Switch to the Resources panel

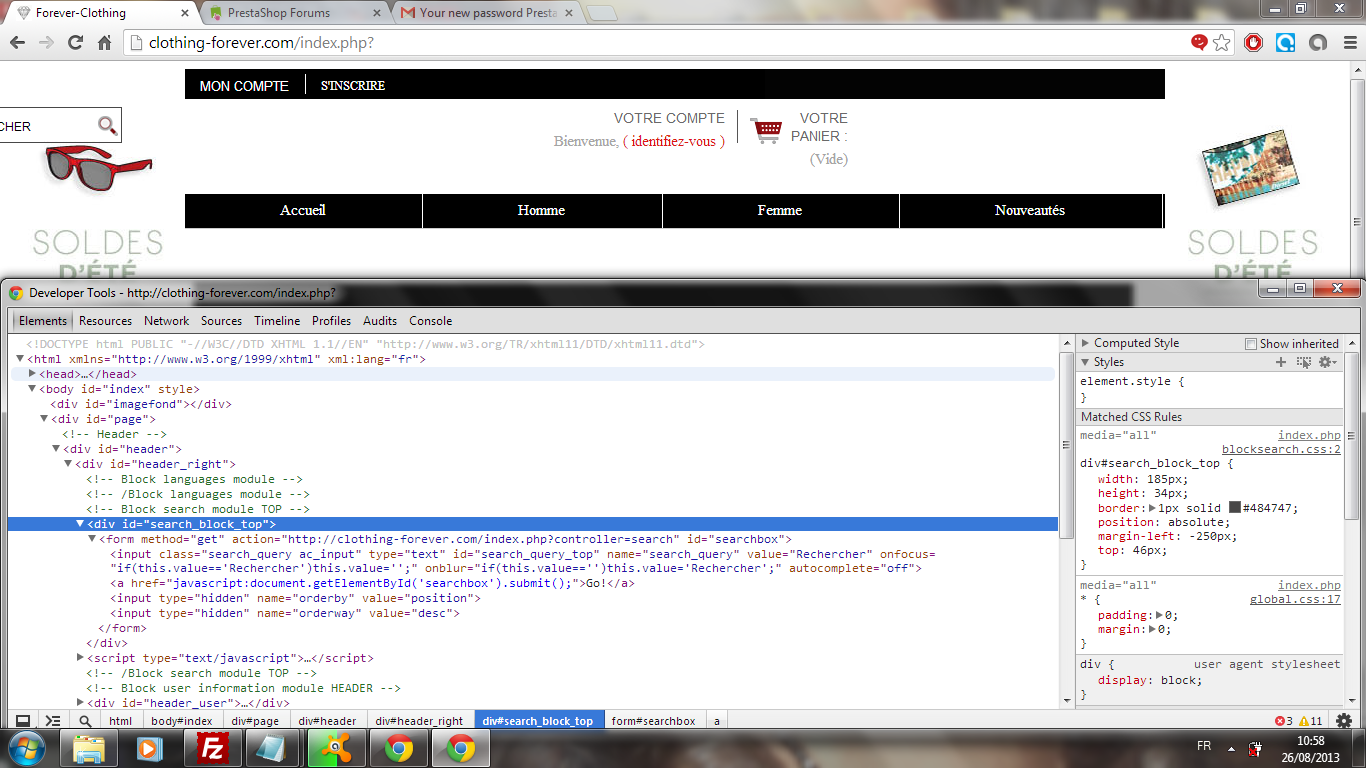coord(106,321)
